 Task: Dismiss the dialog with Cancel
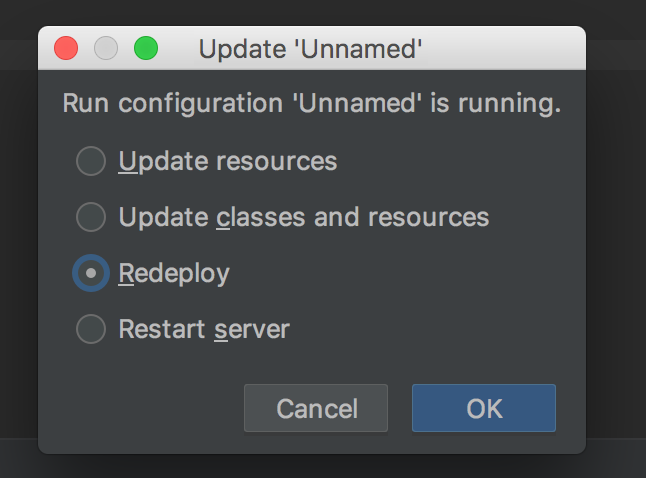[x=316, y=408]
